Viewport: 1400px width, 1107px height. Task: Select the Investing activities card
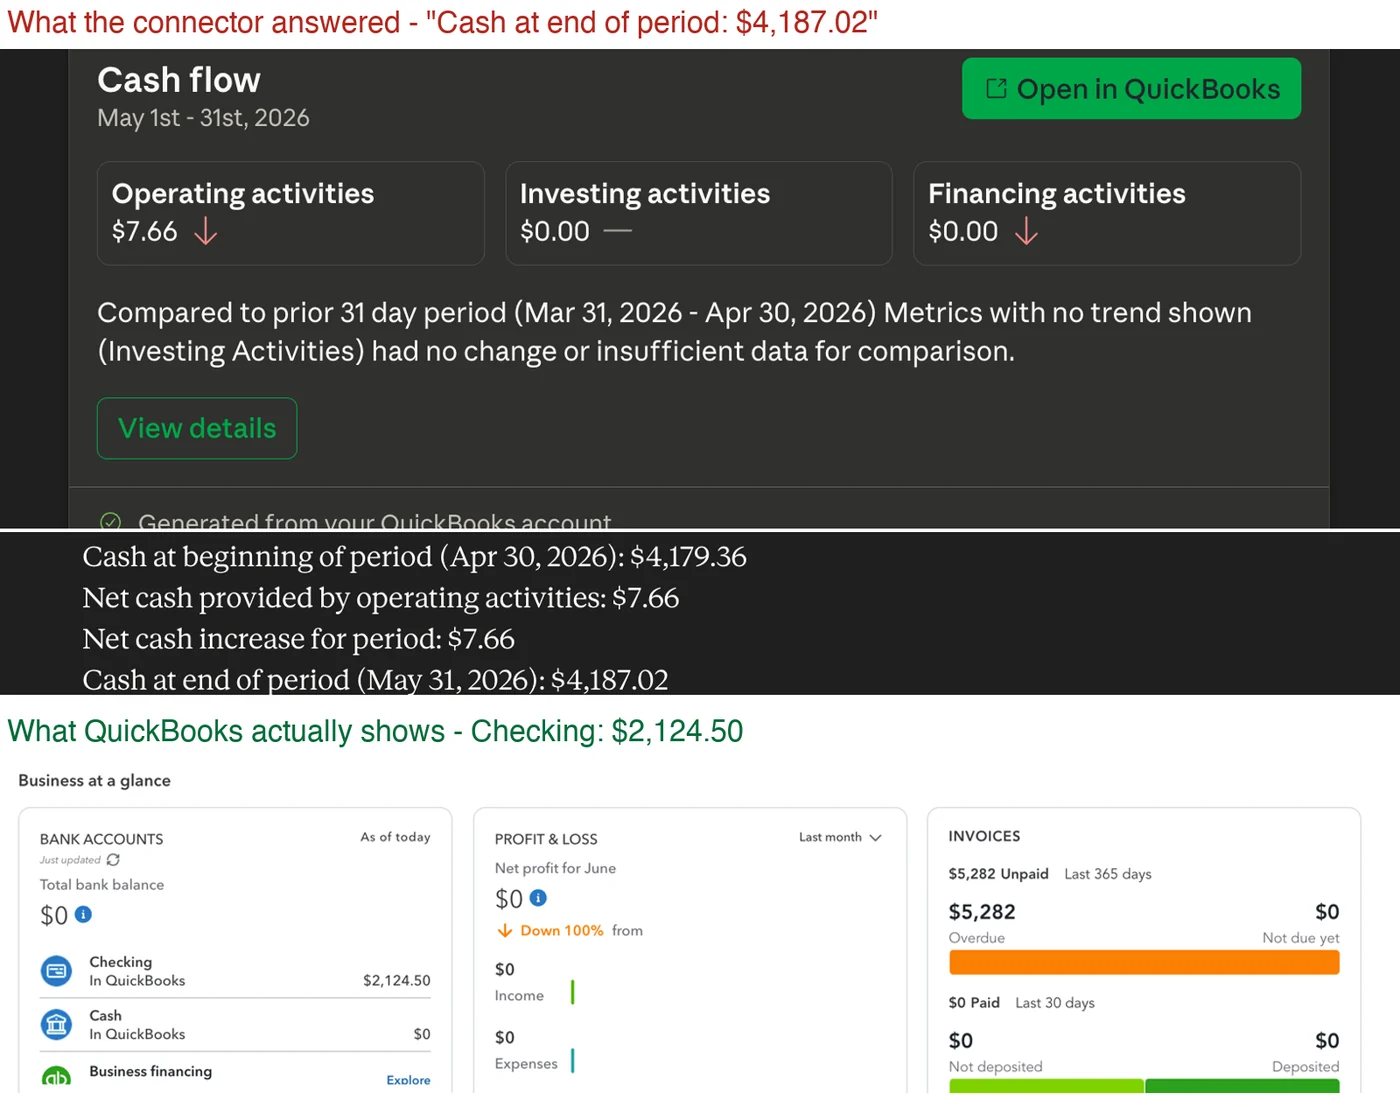tap(699, 213)
